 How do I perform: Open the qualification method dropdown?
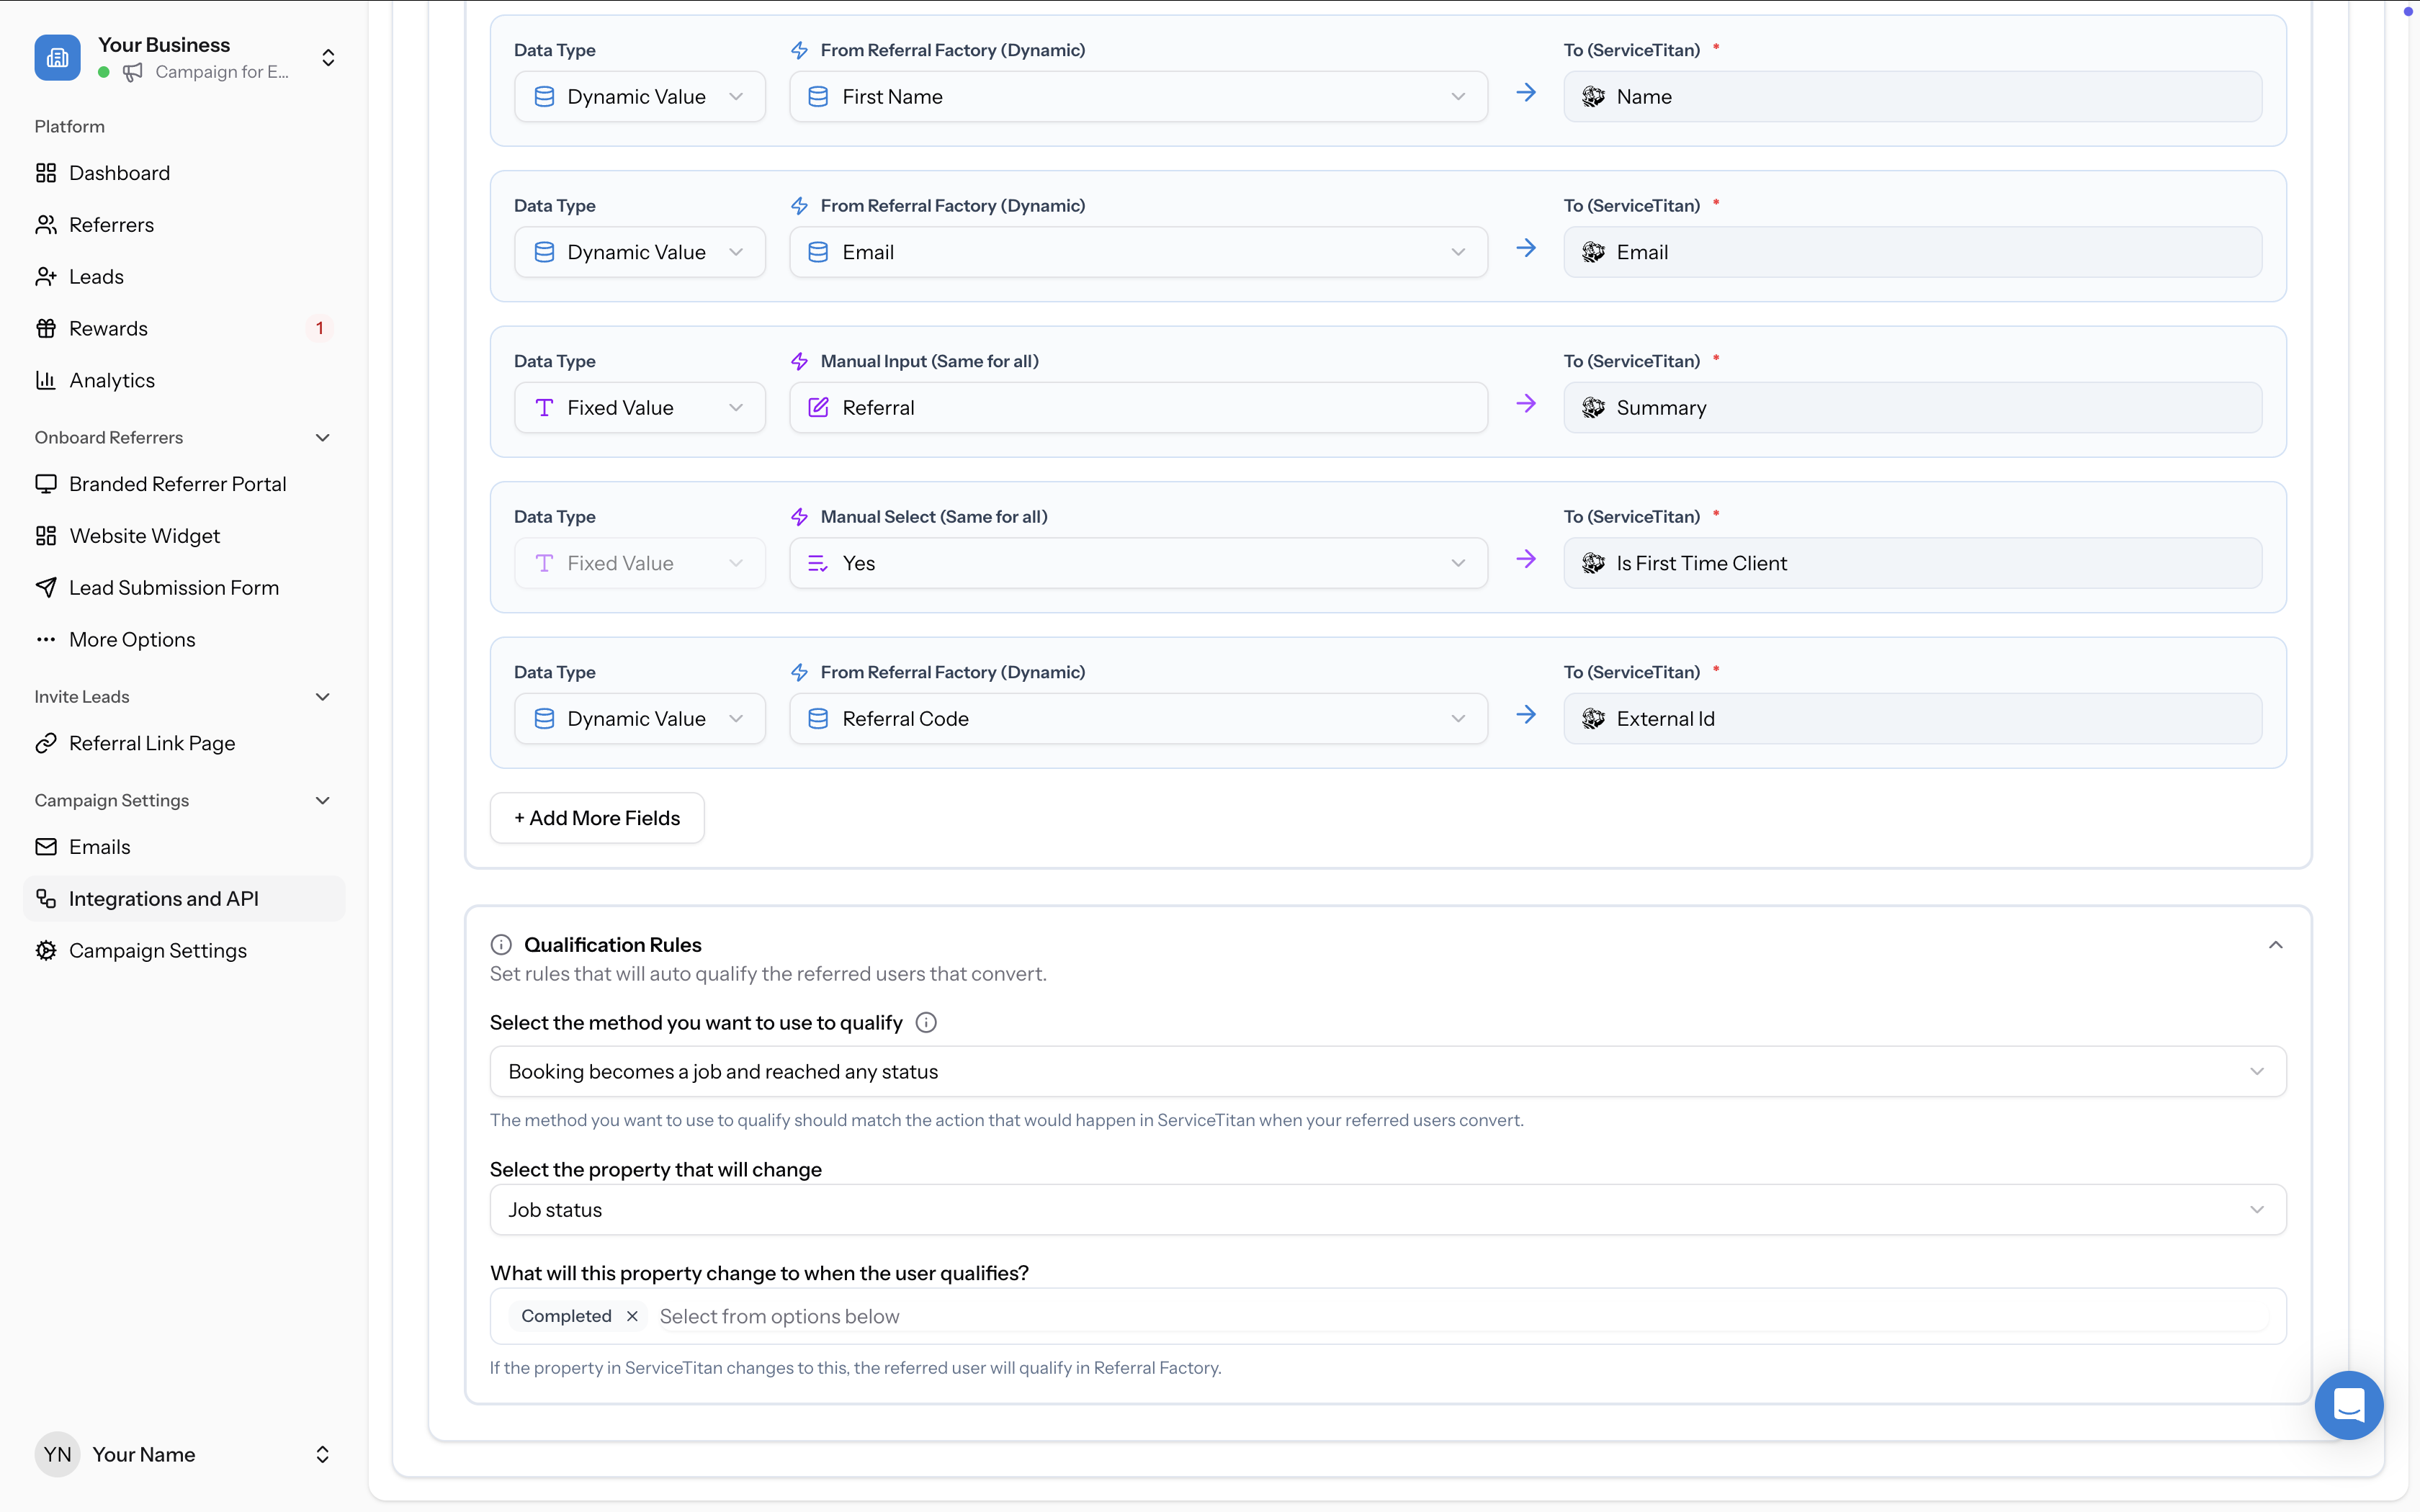tap(1387, 1071)
